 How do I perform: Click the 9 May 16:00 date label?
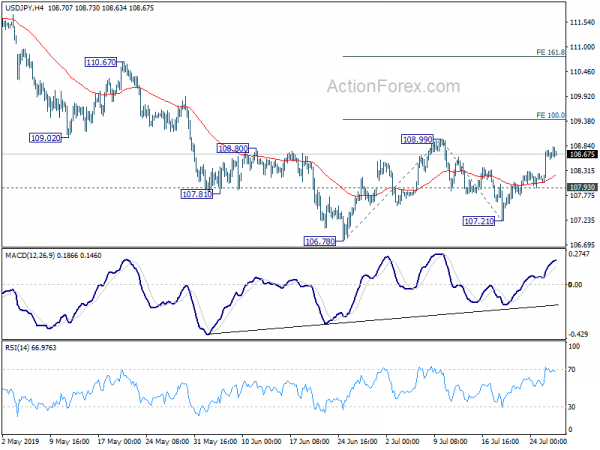point(70,441)
